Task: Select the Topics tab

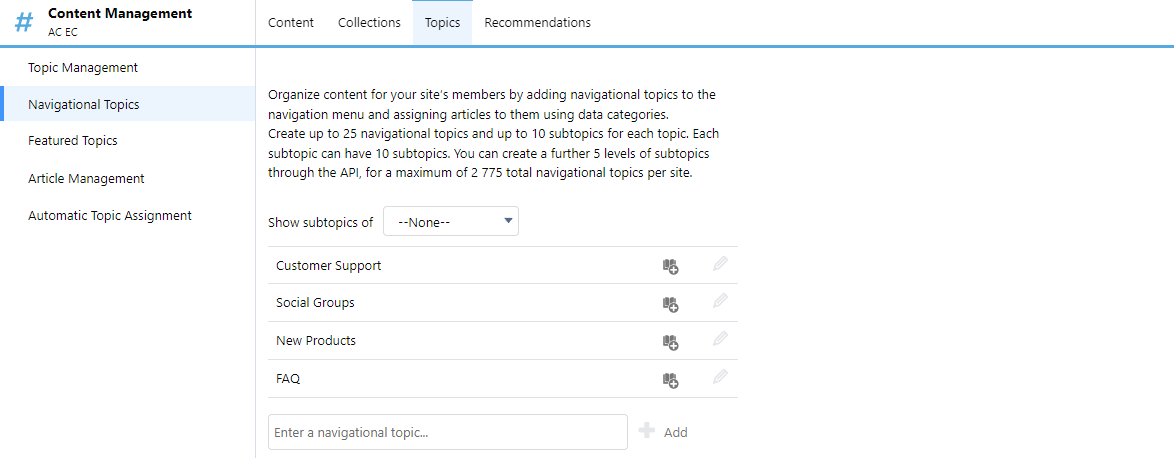Action: [442, 22]
